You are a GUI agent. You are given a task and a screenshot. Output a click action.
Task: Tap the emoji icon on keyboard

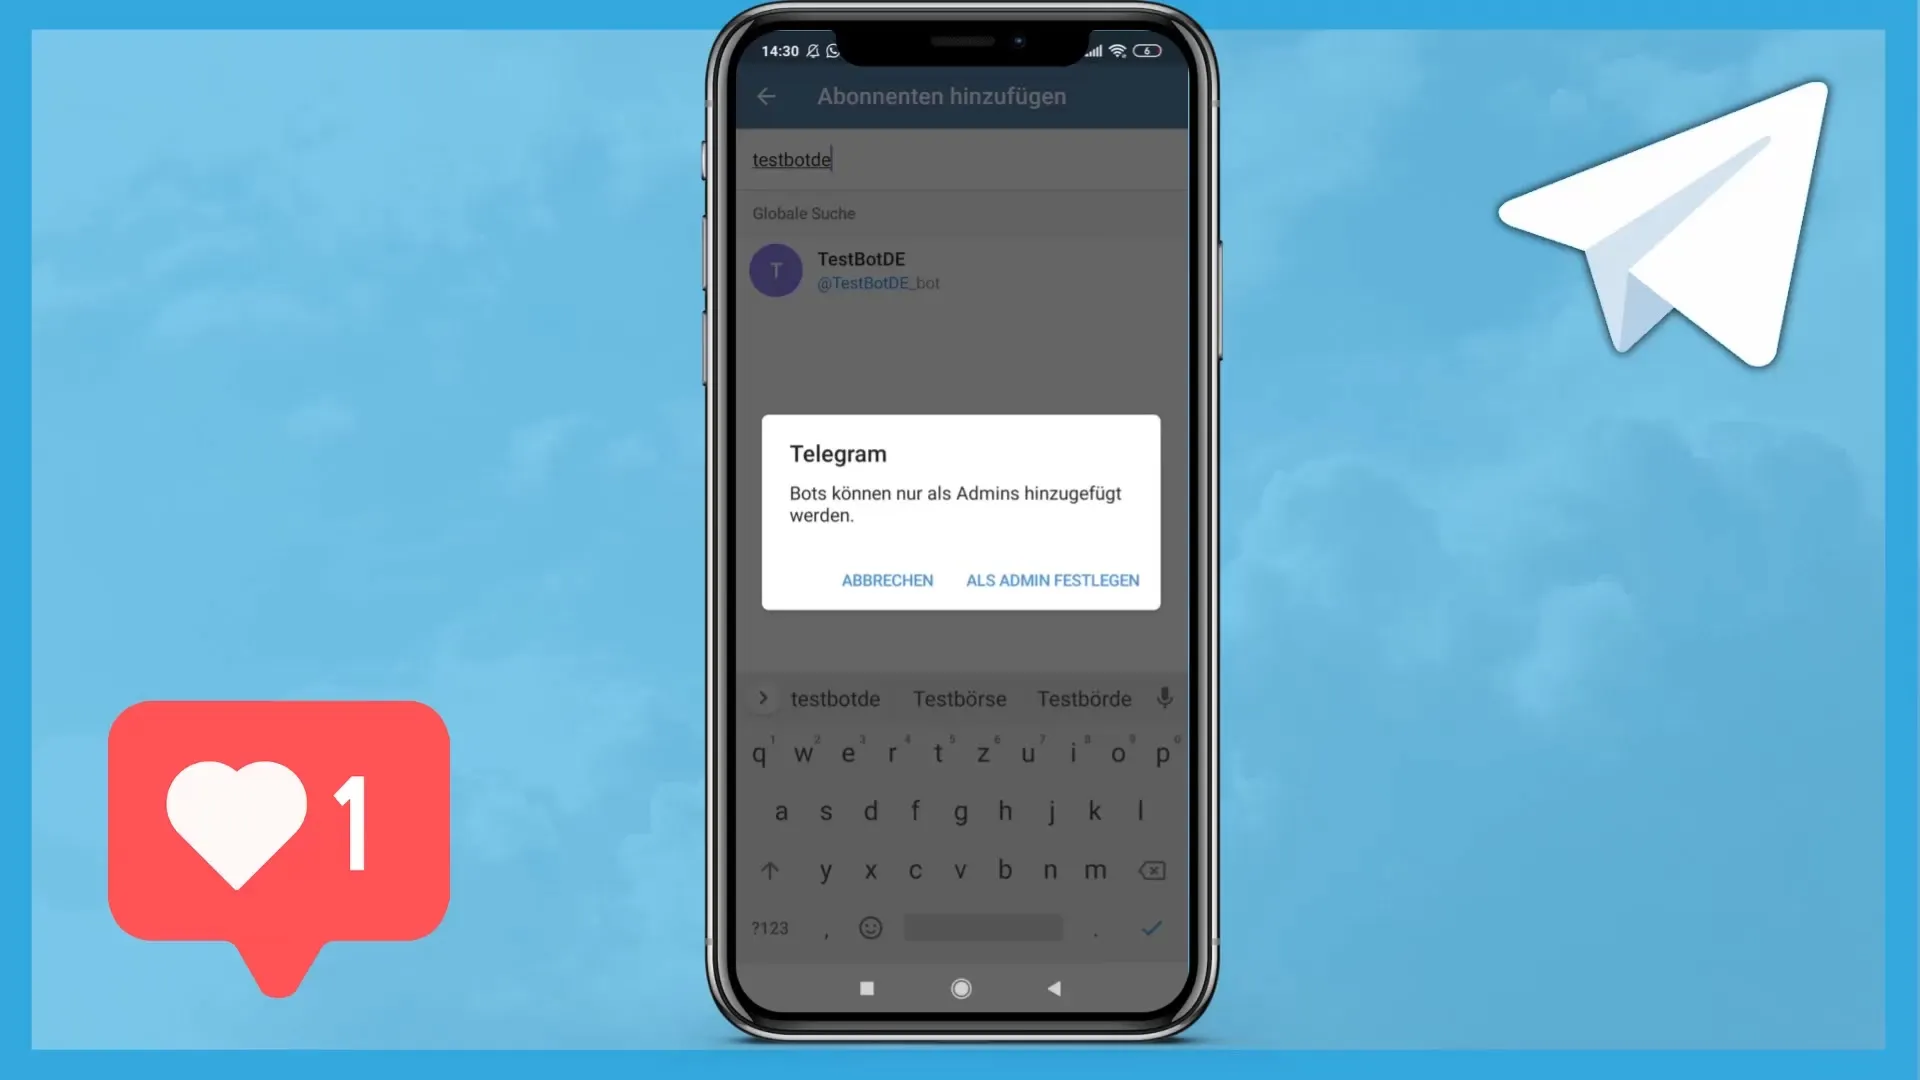pyautogui.click(x=869, y=927)
